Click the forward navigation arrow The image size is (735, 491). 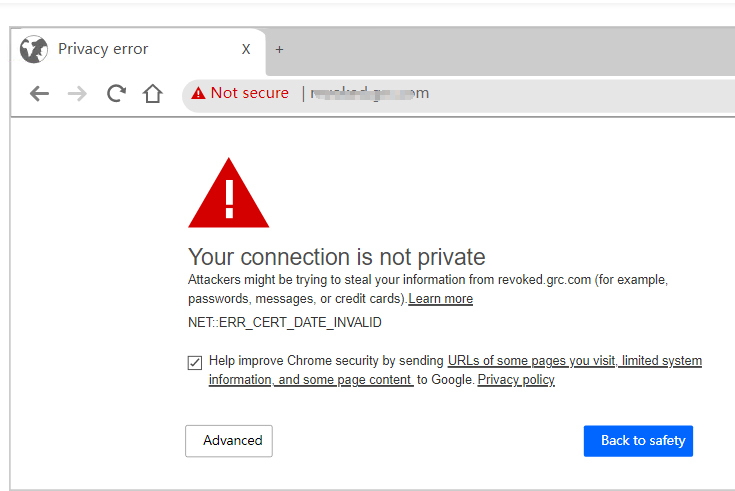tap(77, 93)
